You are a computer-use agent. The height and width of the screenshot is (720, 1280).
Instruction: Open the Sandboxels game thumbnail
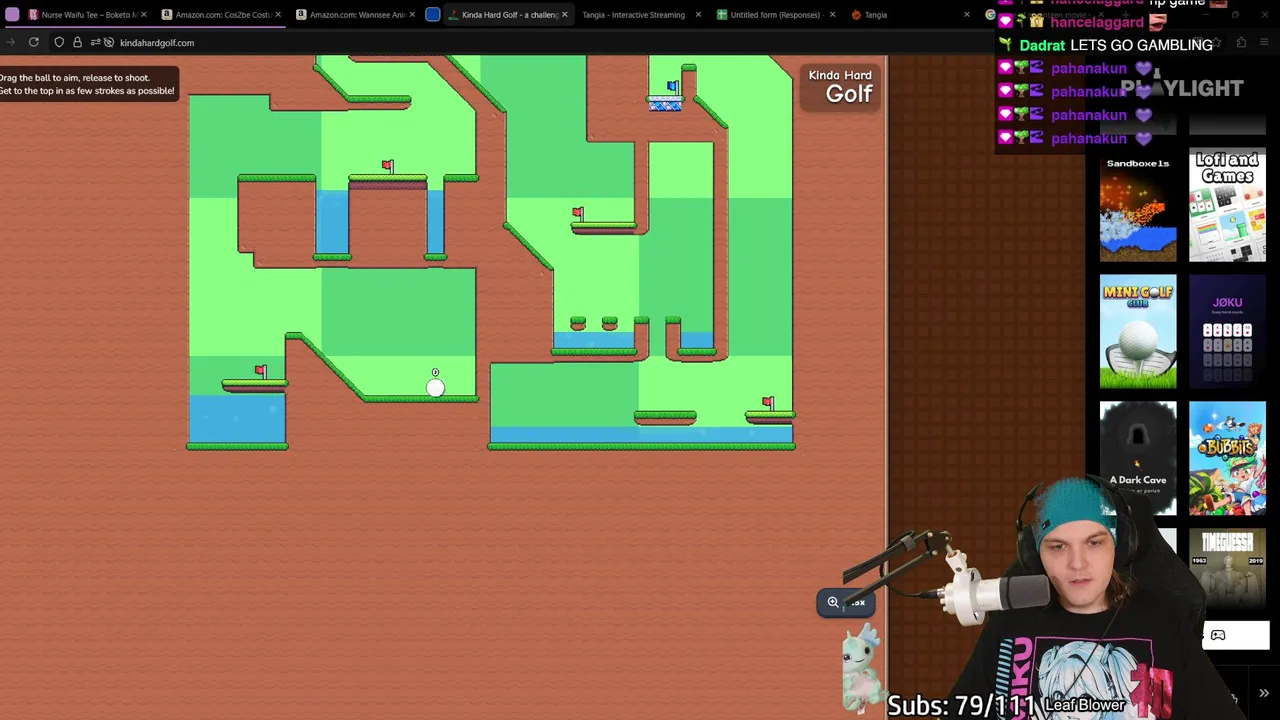(x=1138, y=206)
